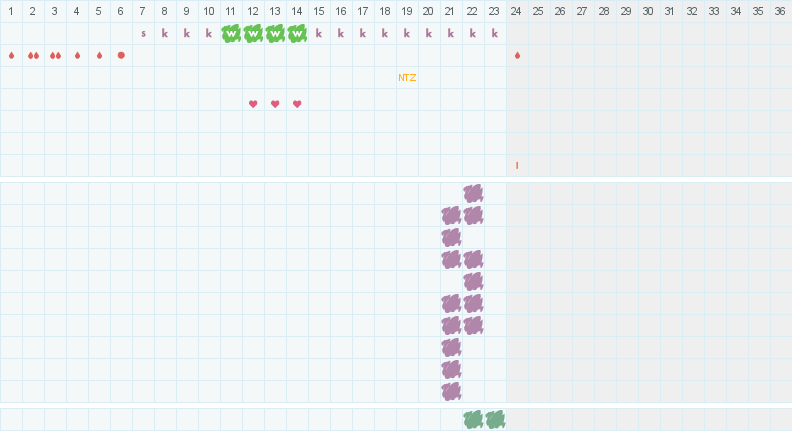Click the heart icon on day 12
Image resolution: width=792 pixels, height=431 pixels.
click(x=253, y=104)
